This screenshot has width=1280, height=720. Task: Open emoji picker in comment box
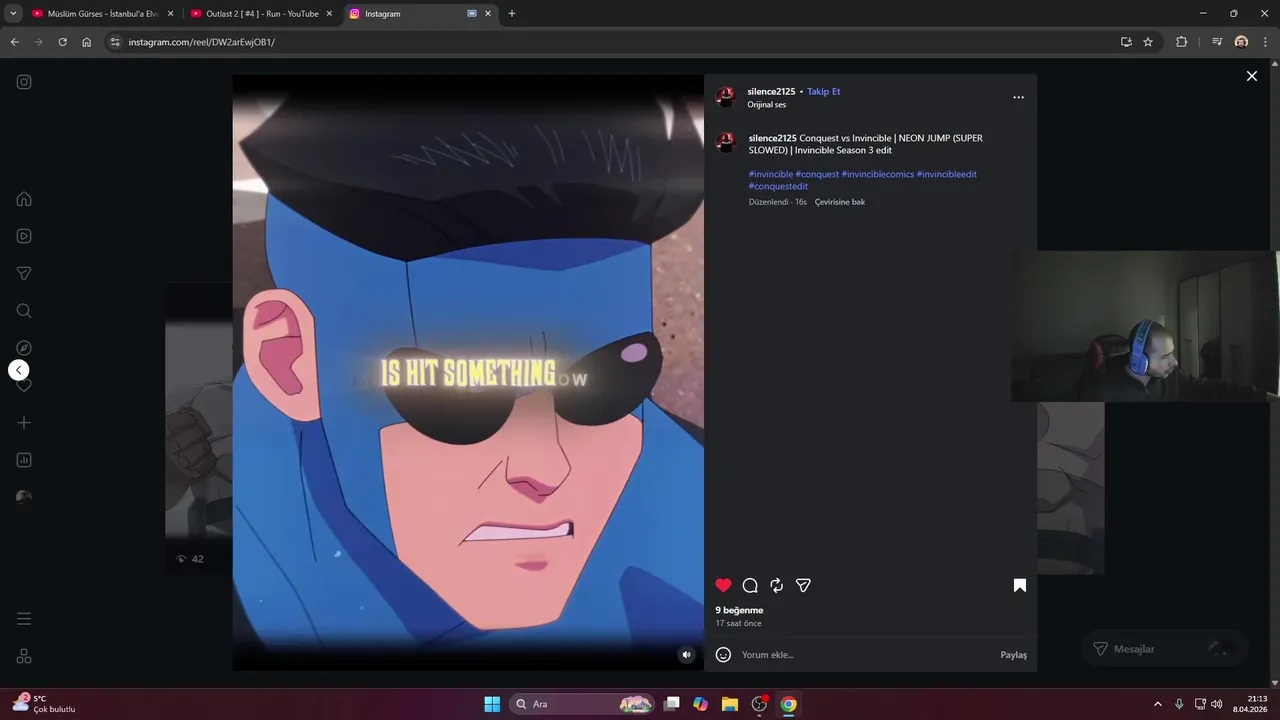coord(723,655)
